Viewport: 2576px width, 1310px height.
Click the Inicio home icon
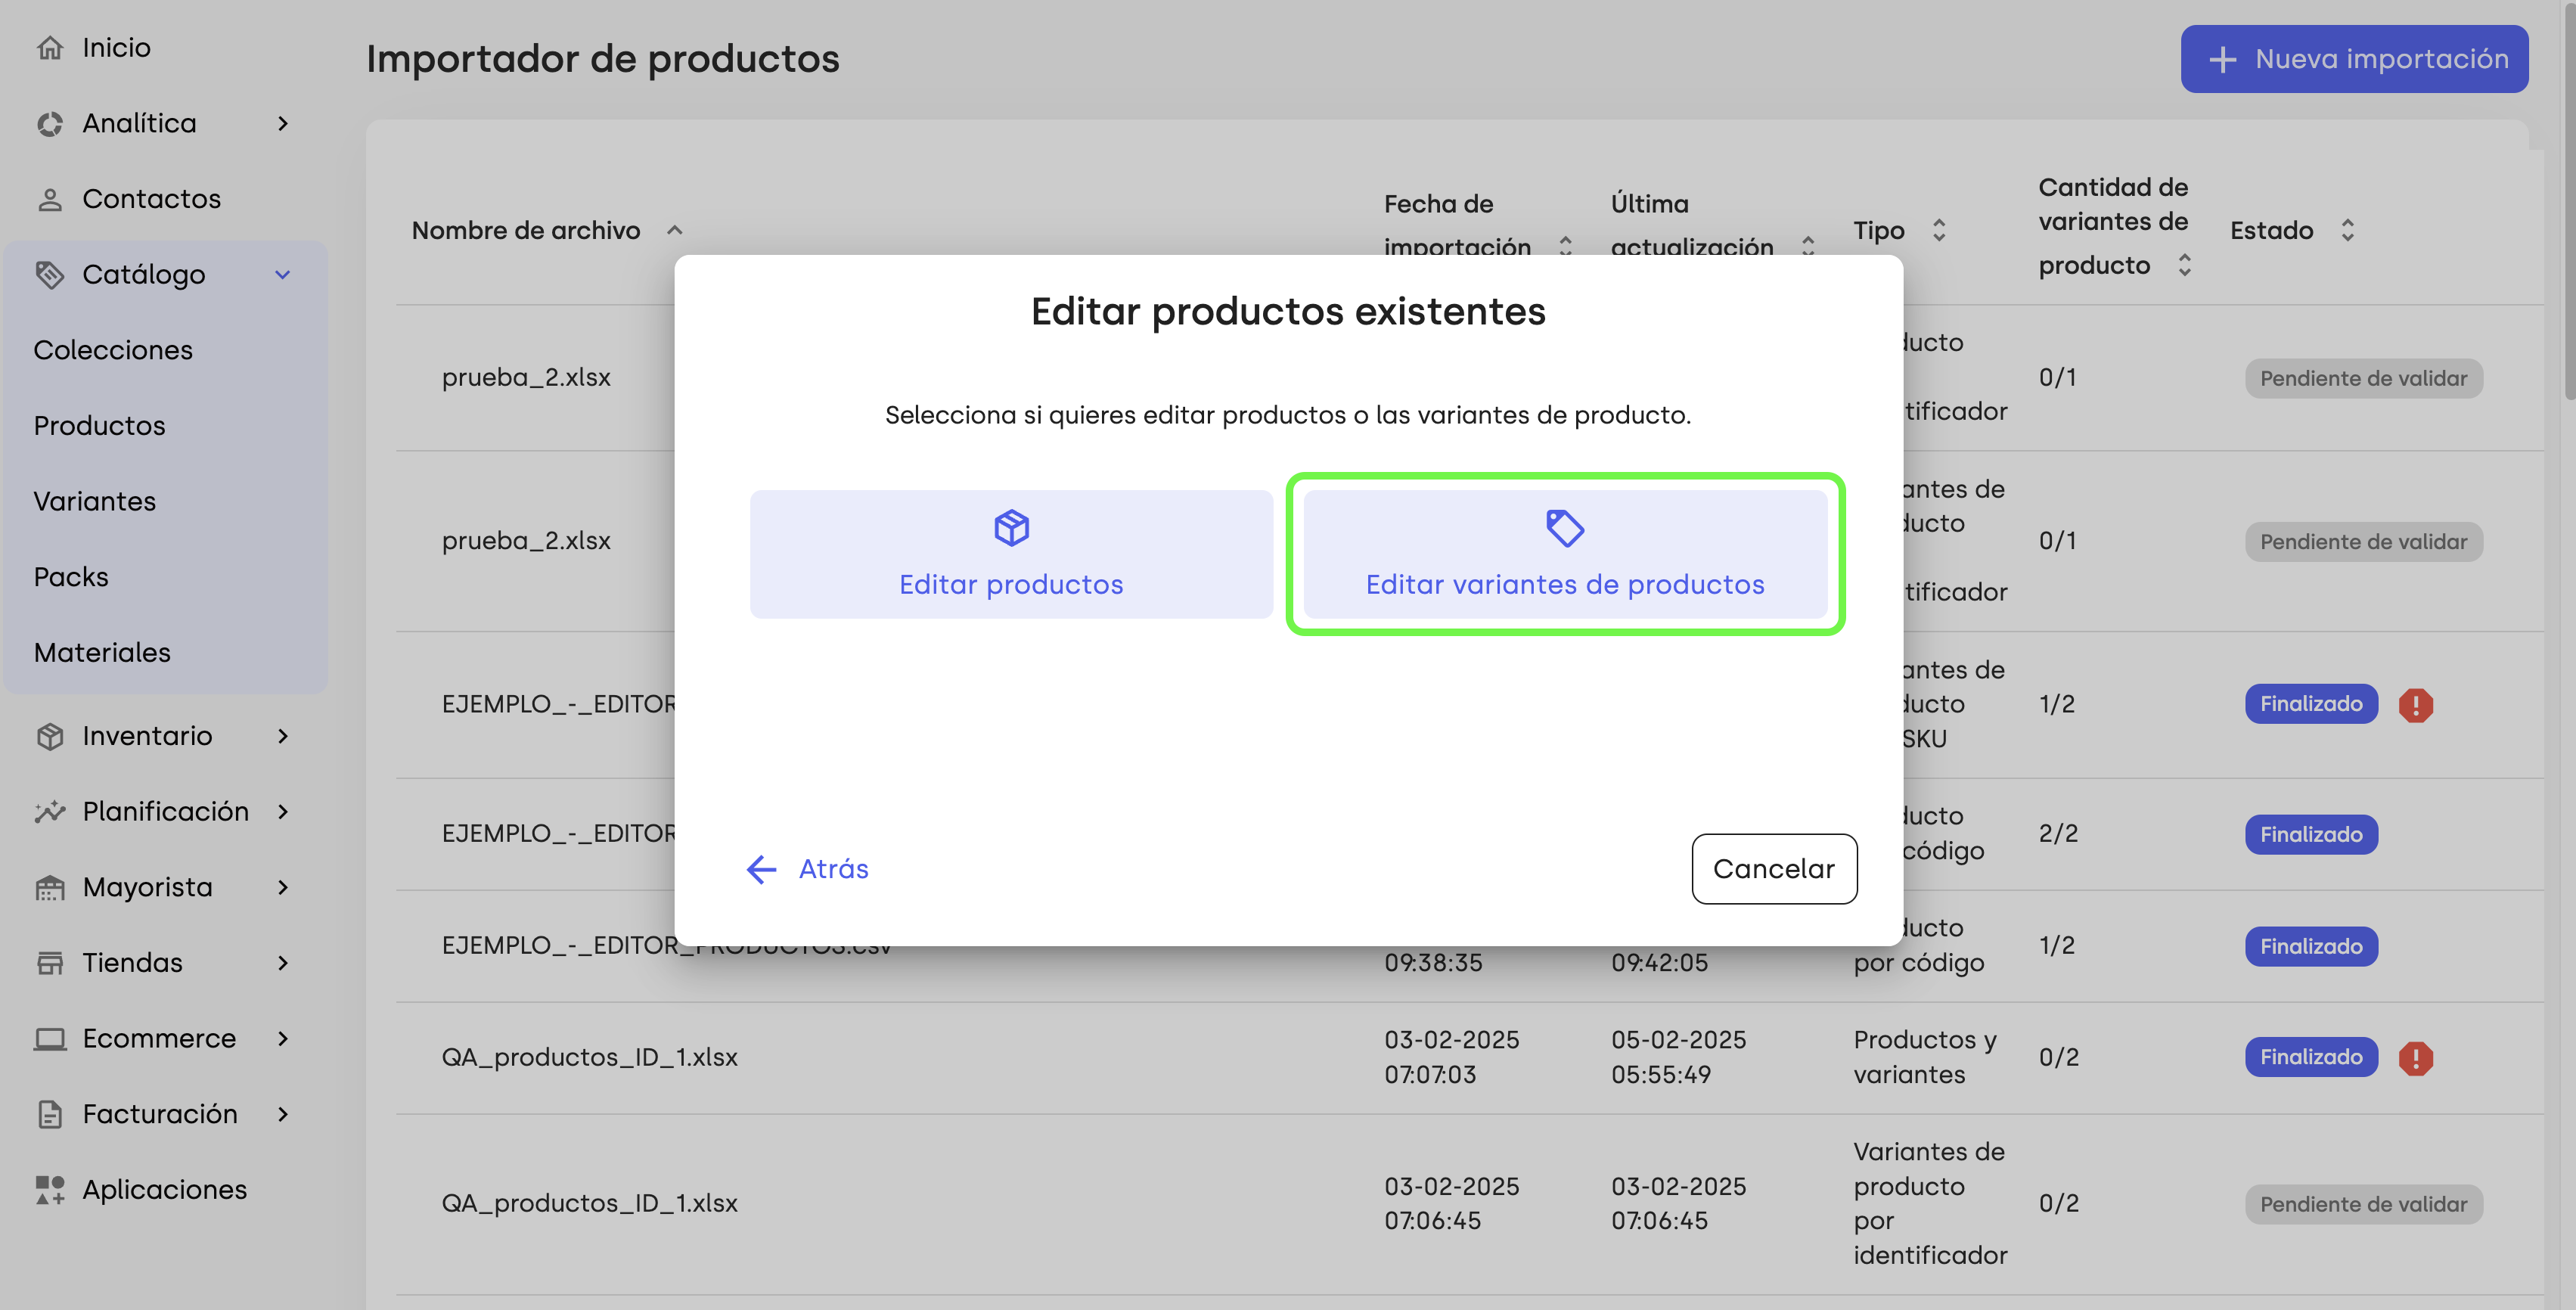[50, 47]
